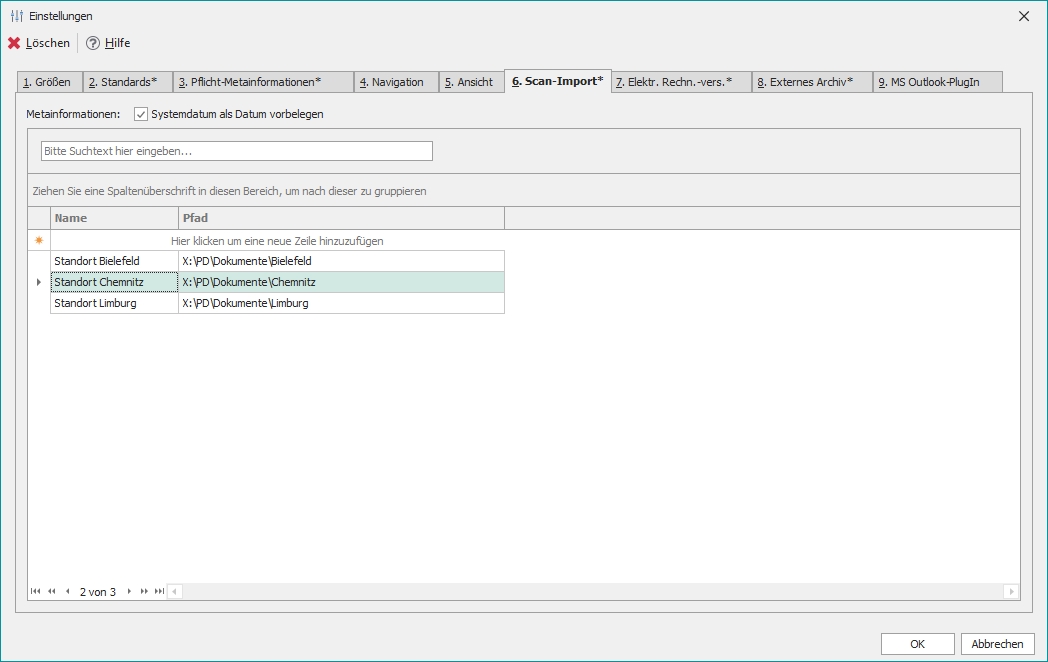Screen dimensions: 1048x662
Task: Confirm the settings with OK
Action: coord(916,643)
